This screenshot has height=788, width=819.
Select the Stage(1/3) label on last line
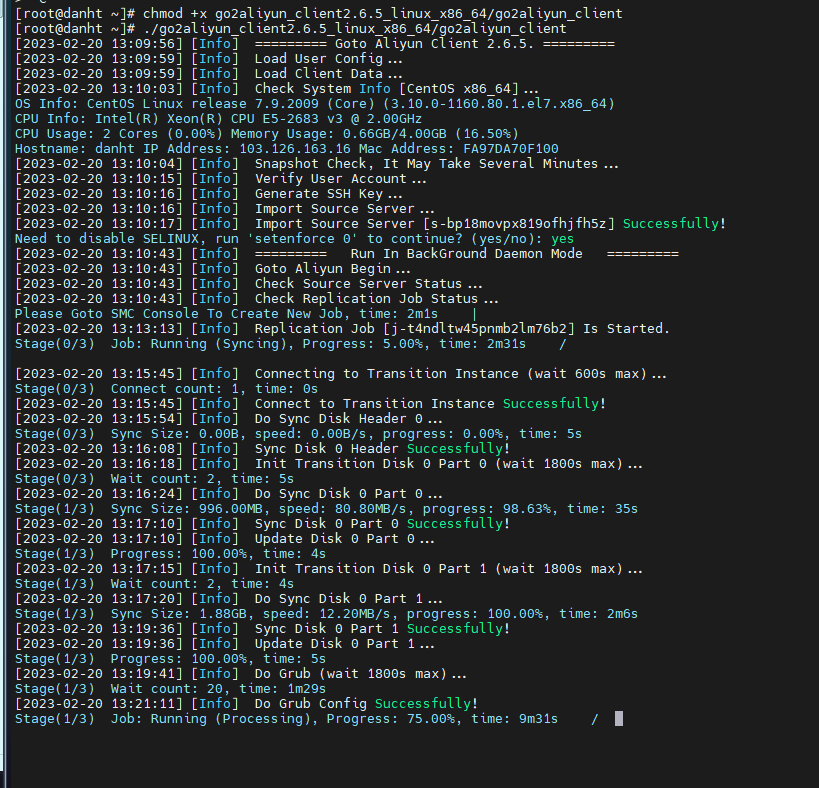coord(54,718)
